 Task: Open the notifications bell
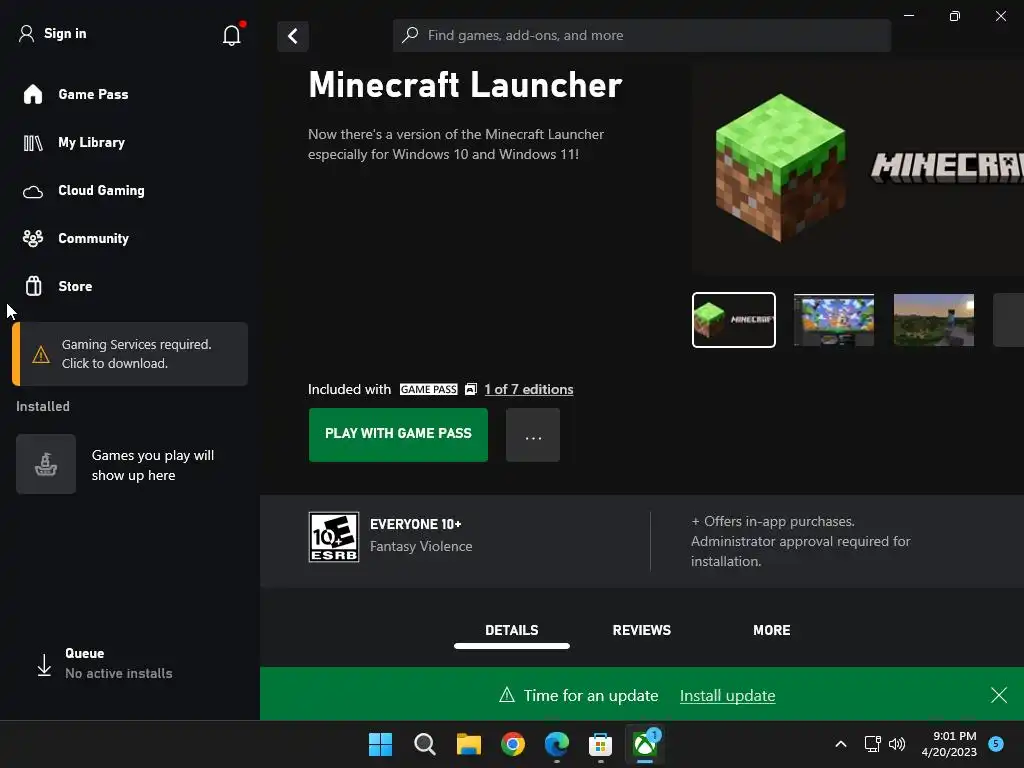point(232,35)
